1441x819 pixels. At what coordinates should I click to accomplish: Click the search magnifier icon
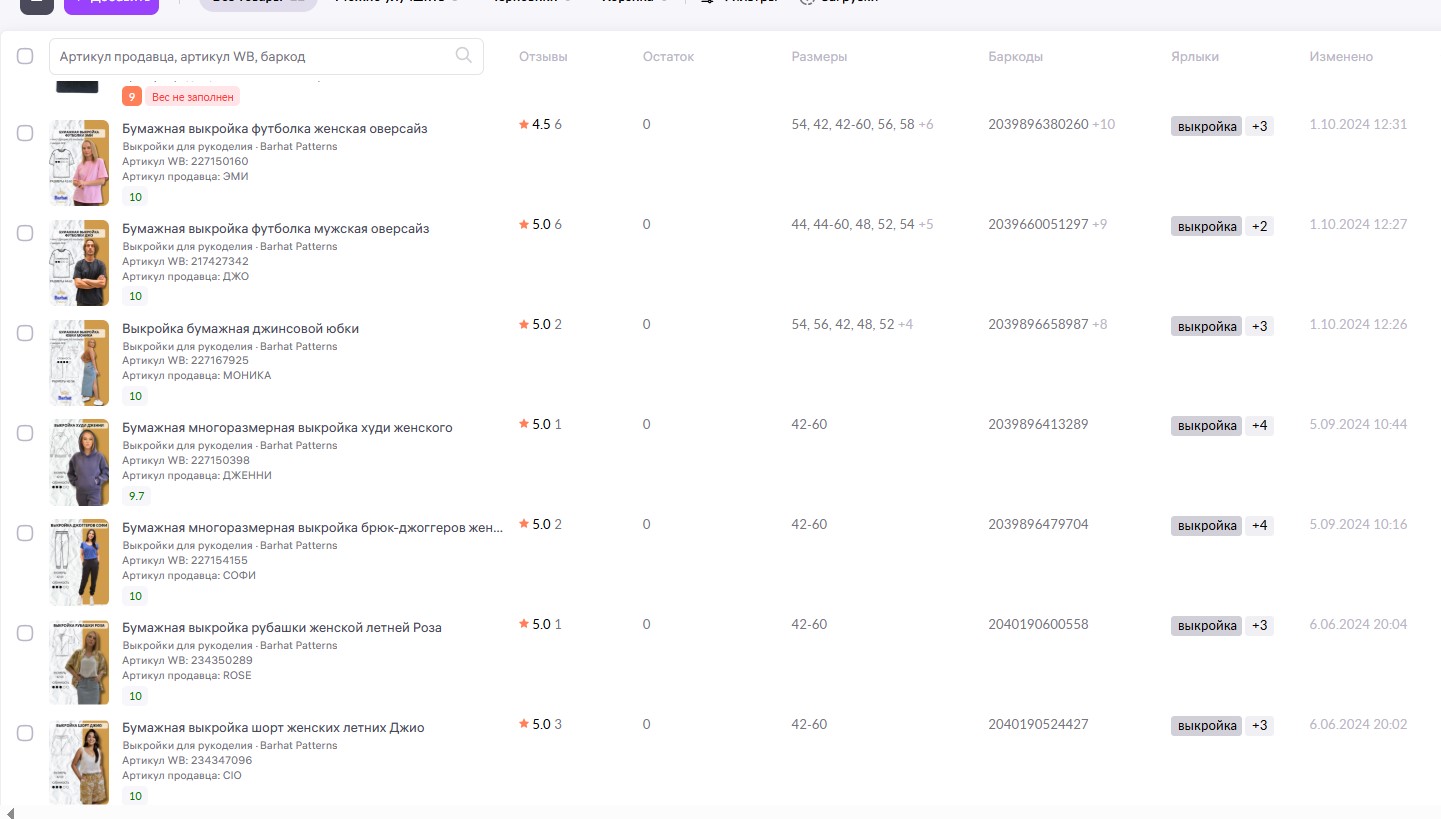pos(463,56)
